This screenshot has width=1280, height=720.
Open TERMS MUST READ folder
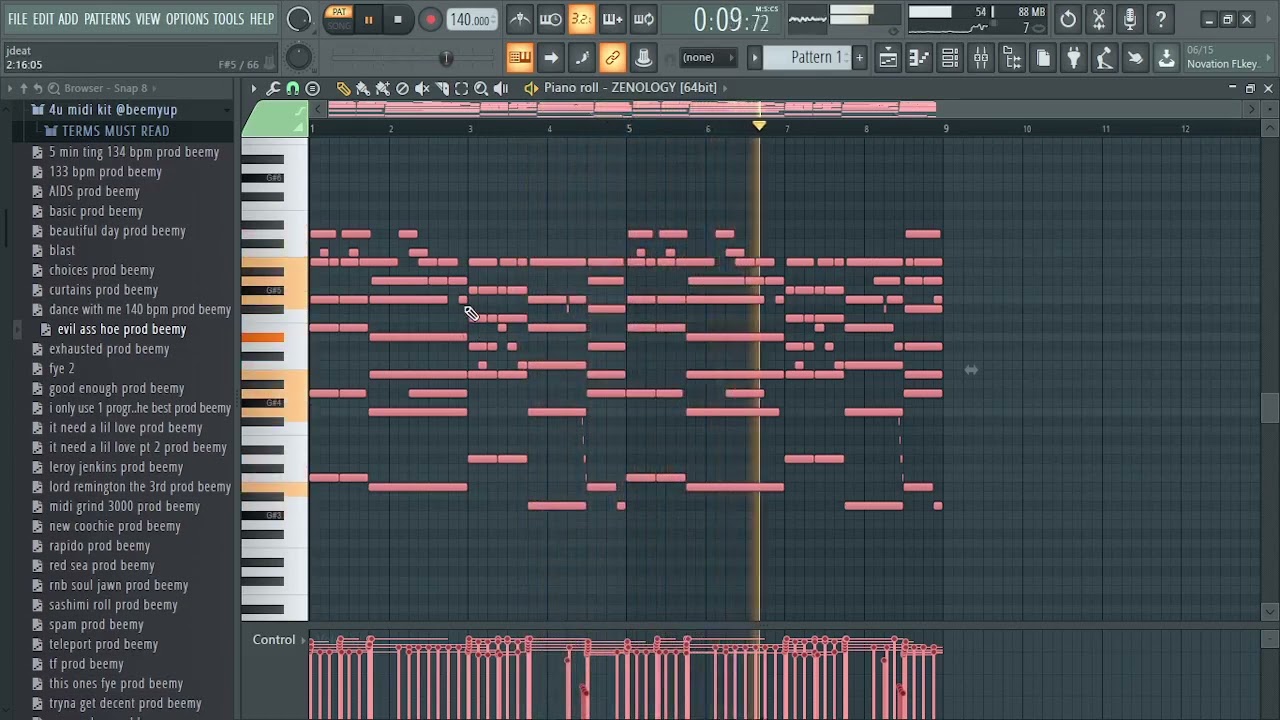[x=115, y=131]
